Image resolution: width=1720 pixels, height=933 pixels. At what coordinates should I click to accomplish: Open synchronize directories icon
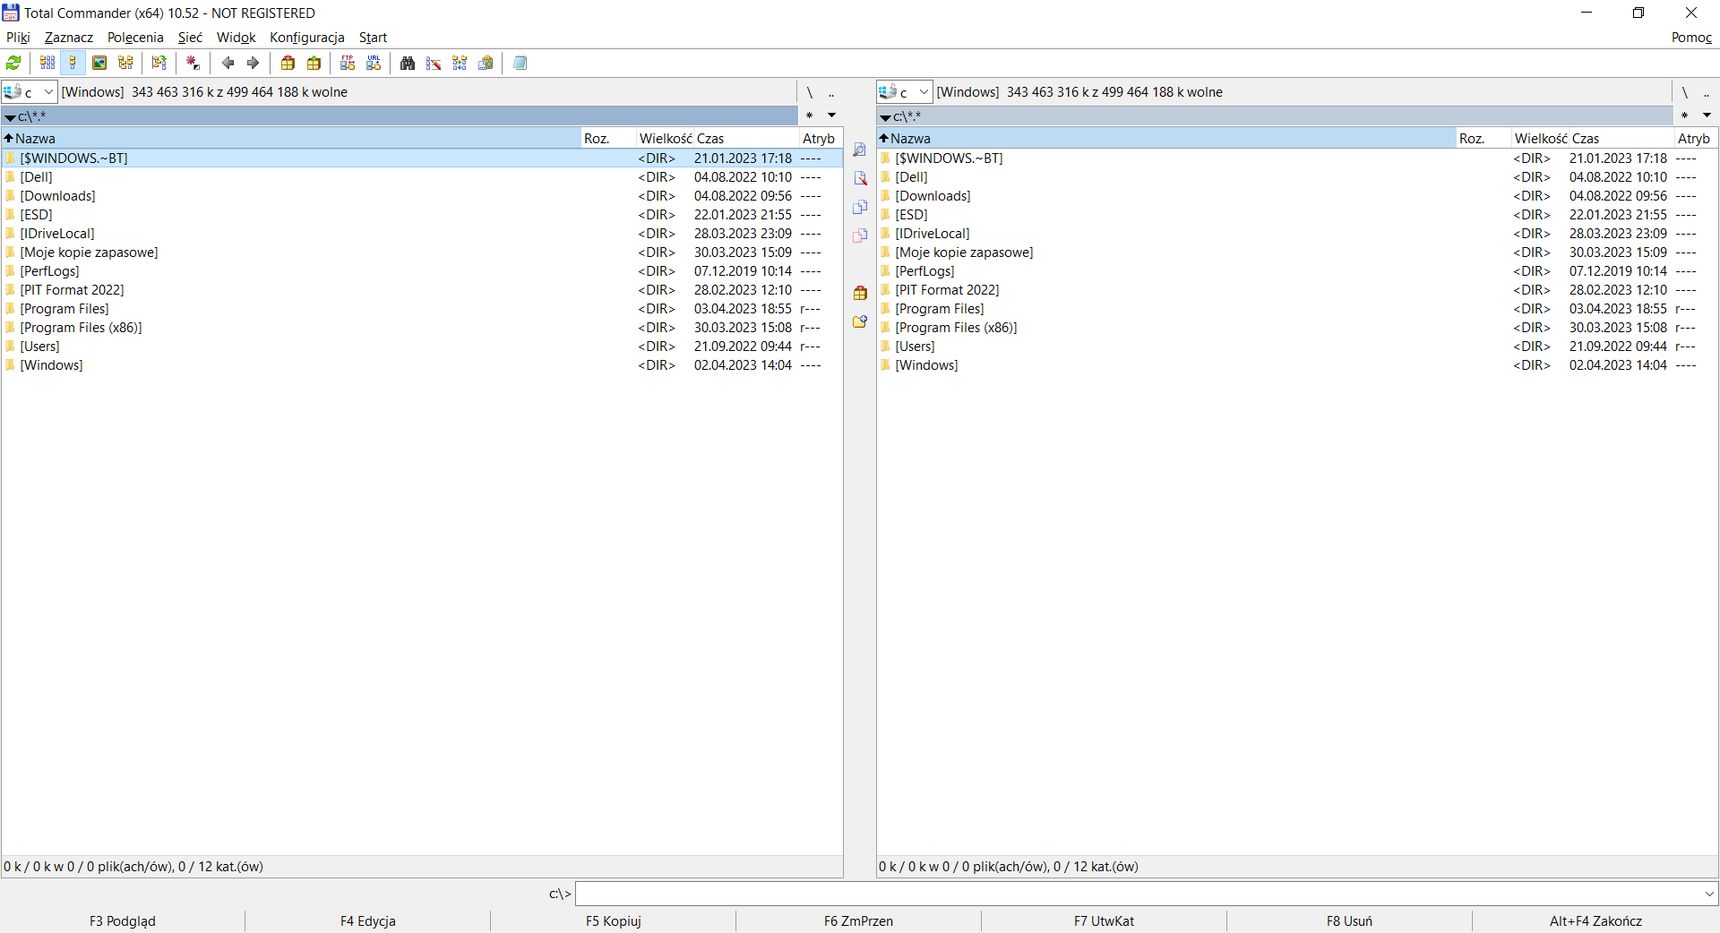(459, 63)
